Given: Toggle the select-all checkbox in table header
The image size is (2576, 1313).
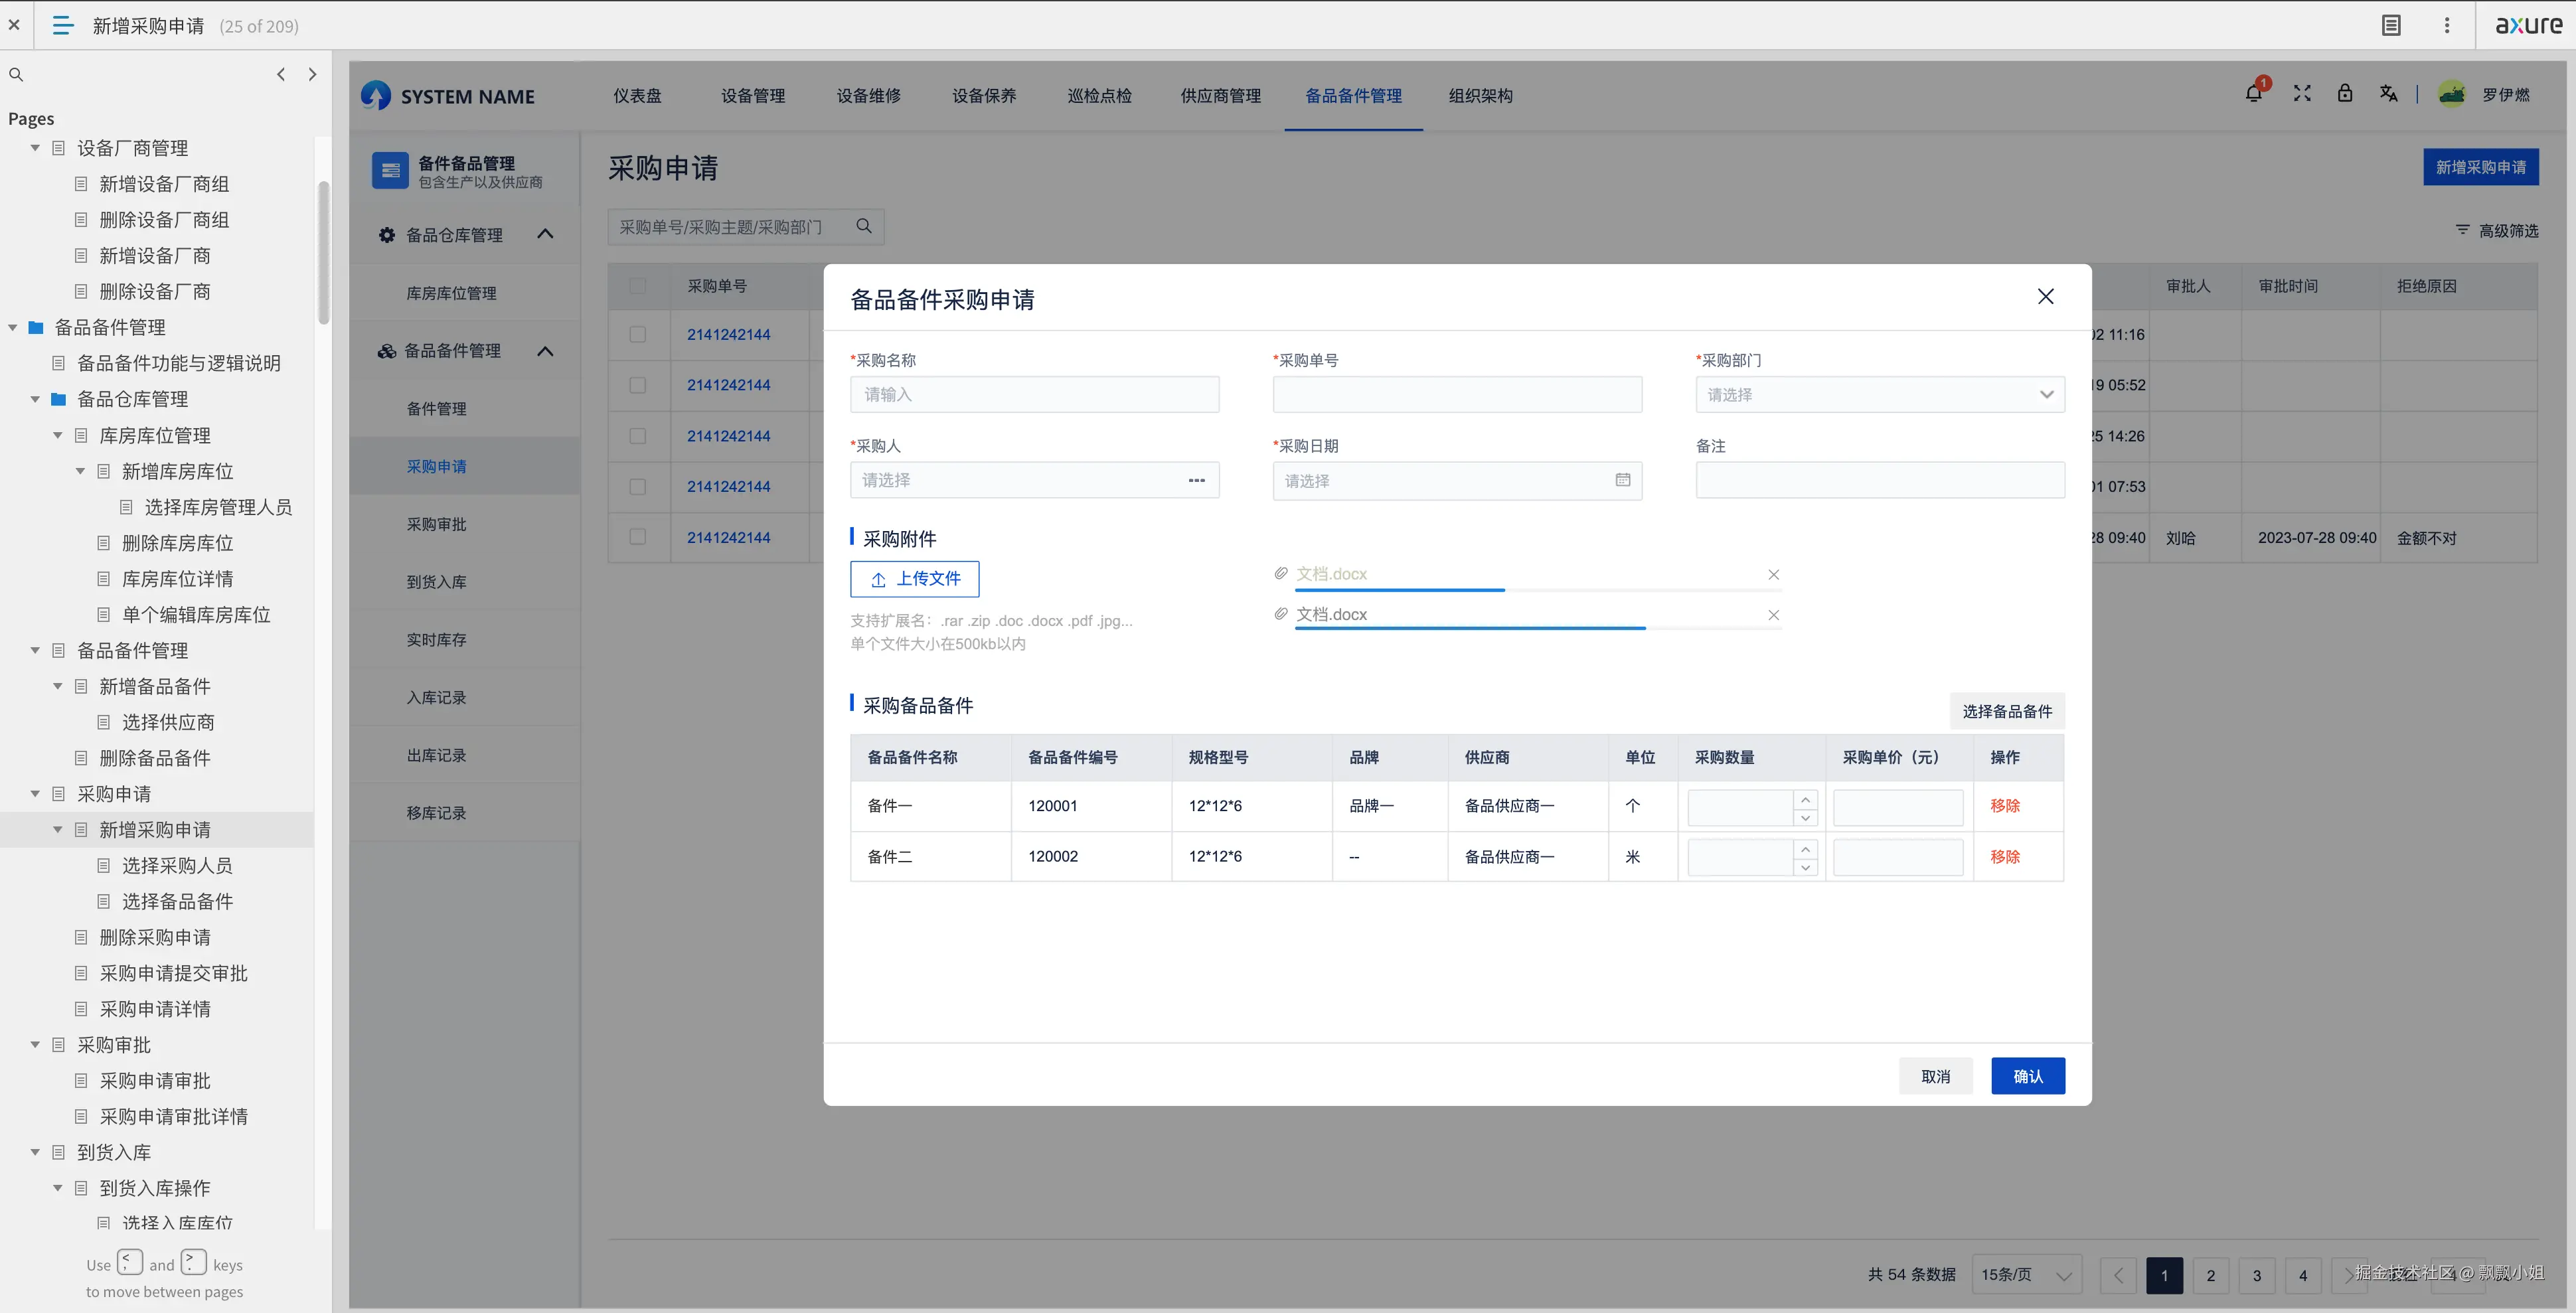Looking at the screenshot, I should click(639, 285).
